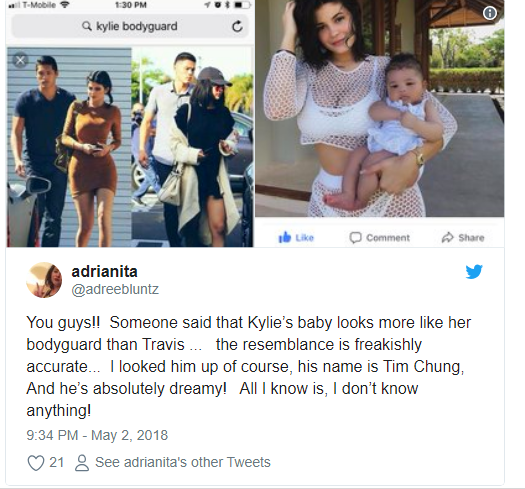Open adrianita's profile avatar
The height and width of the screenshot is (489, 525).
(x=44, y=280)
